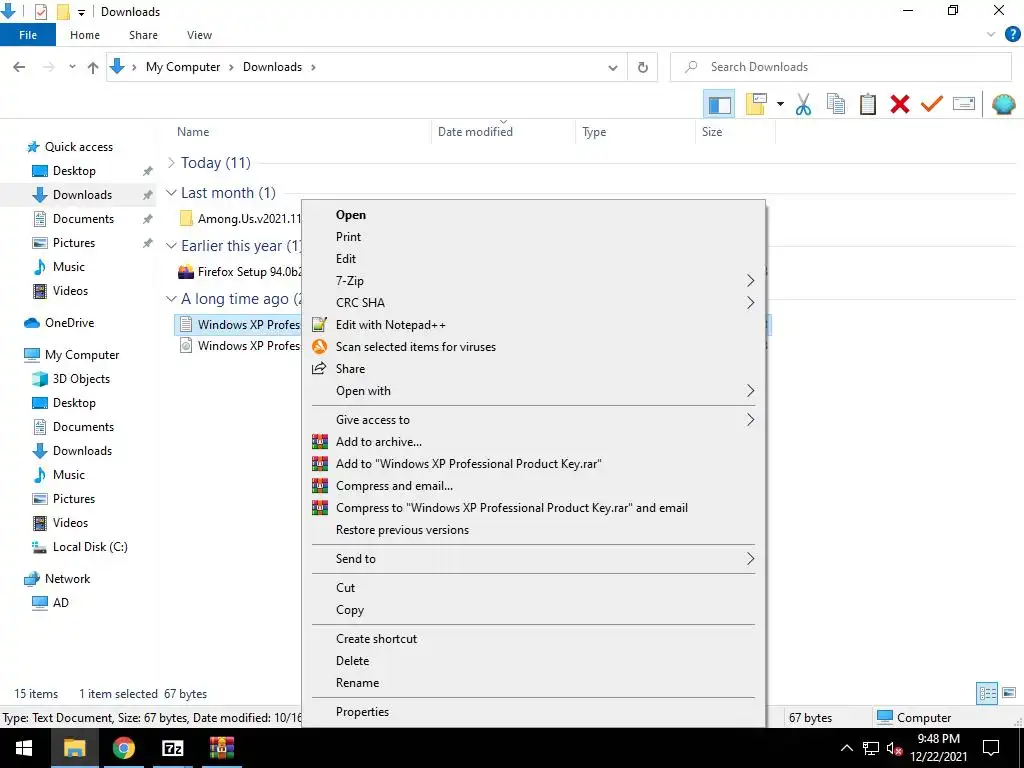
Task: Open the 7-Zip submenu
Action: pos(533,281)
